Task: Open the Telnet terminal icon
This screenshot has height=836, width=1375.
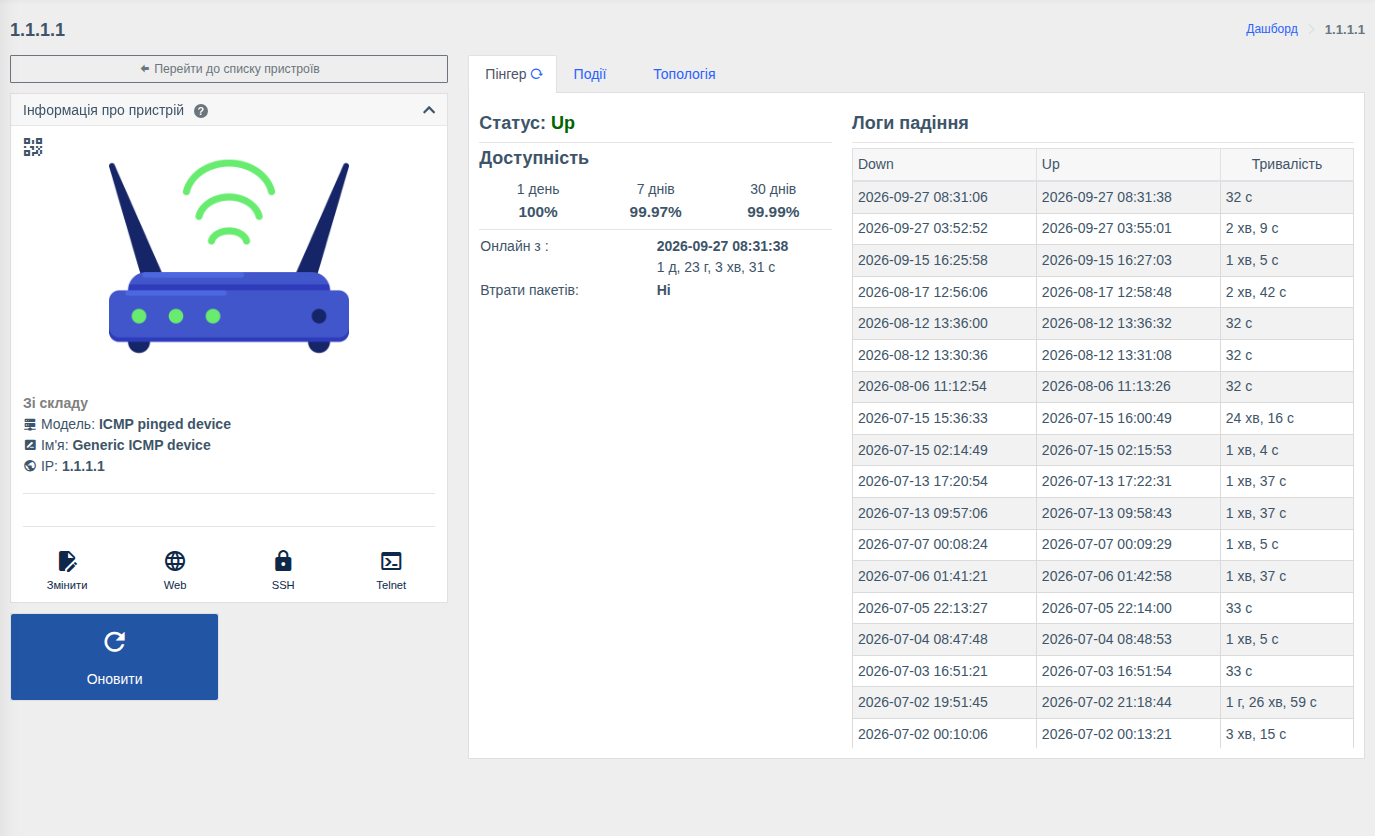Action: 391,561
